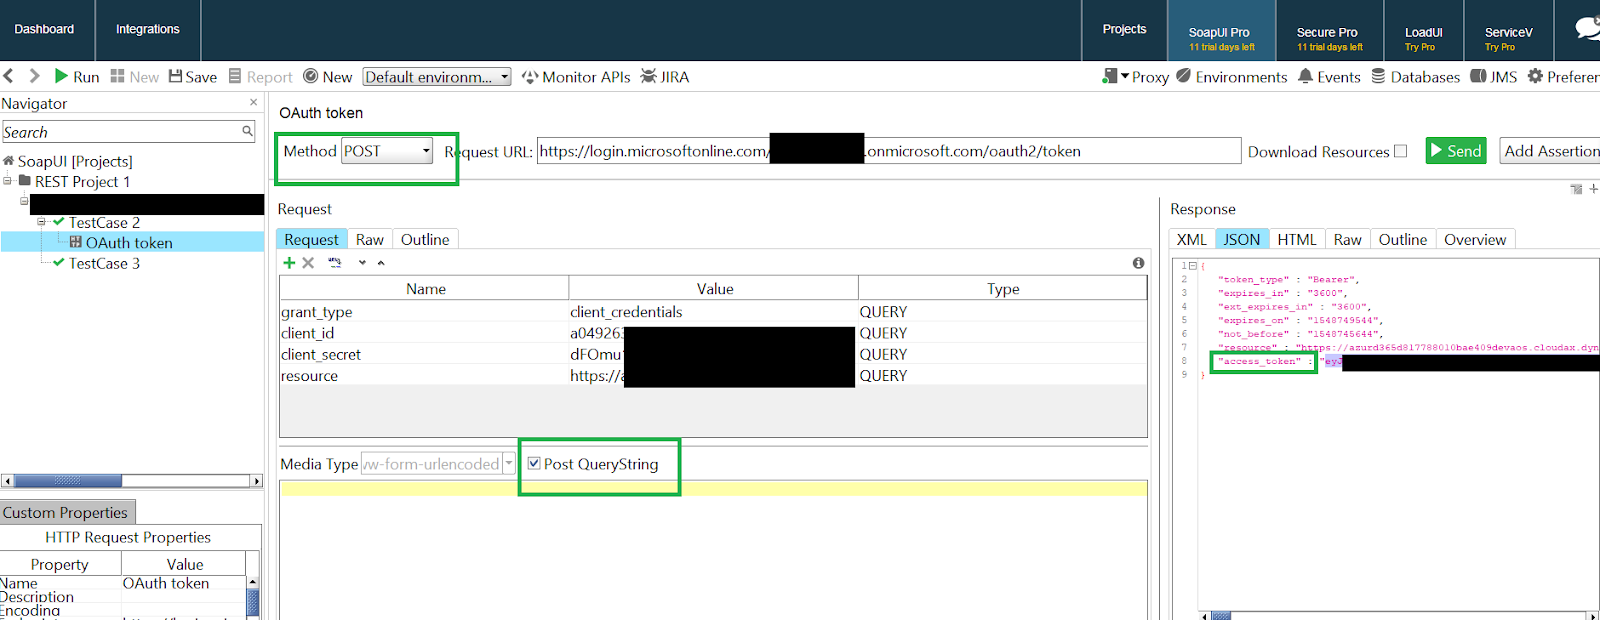
Task: Click the Proxy server icon
Action: click(1110, 76)
